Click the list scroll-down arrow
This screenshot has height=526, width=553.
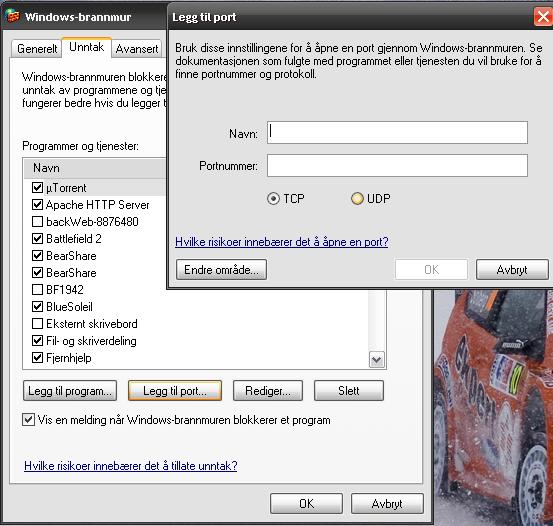point(377,360)
